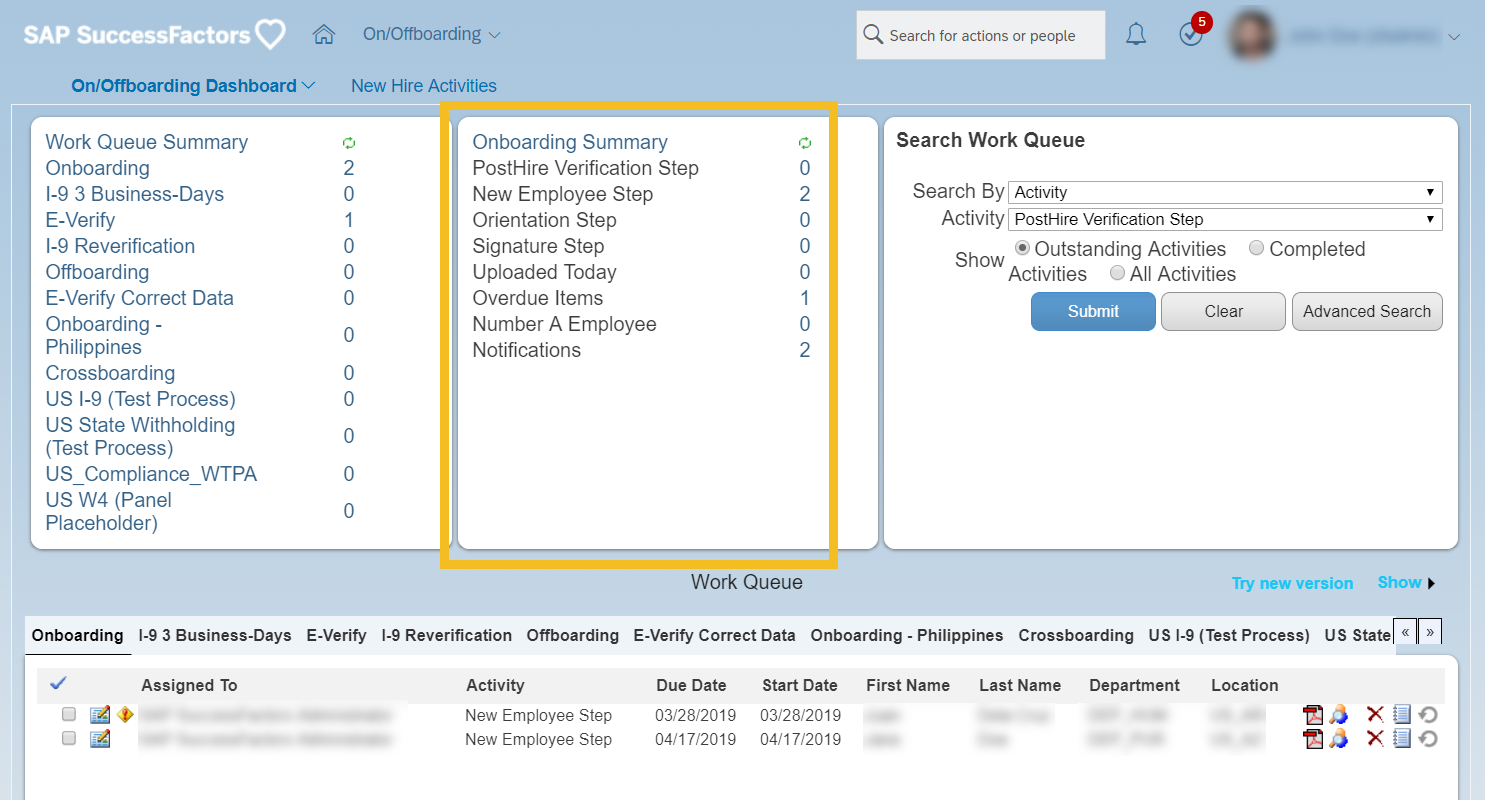Image resolution: width=1485 pixels, height=800 pixels.
Task: Open the Search By dropdown
Action: click(1225, 192)
